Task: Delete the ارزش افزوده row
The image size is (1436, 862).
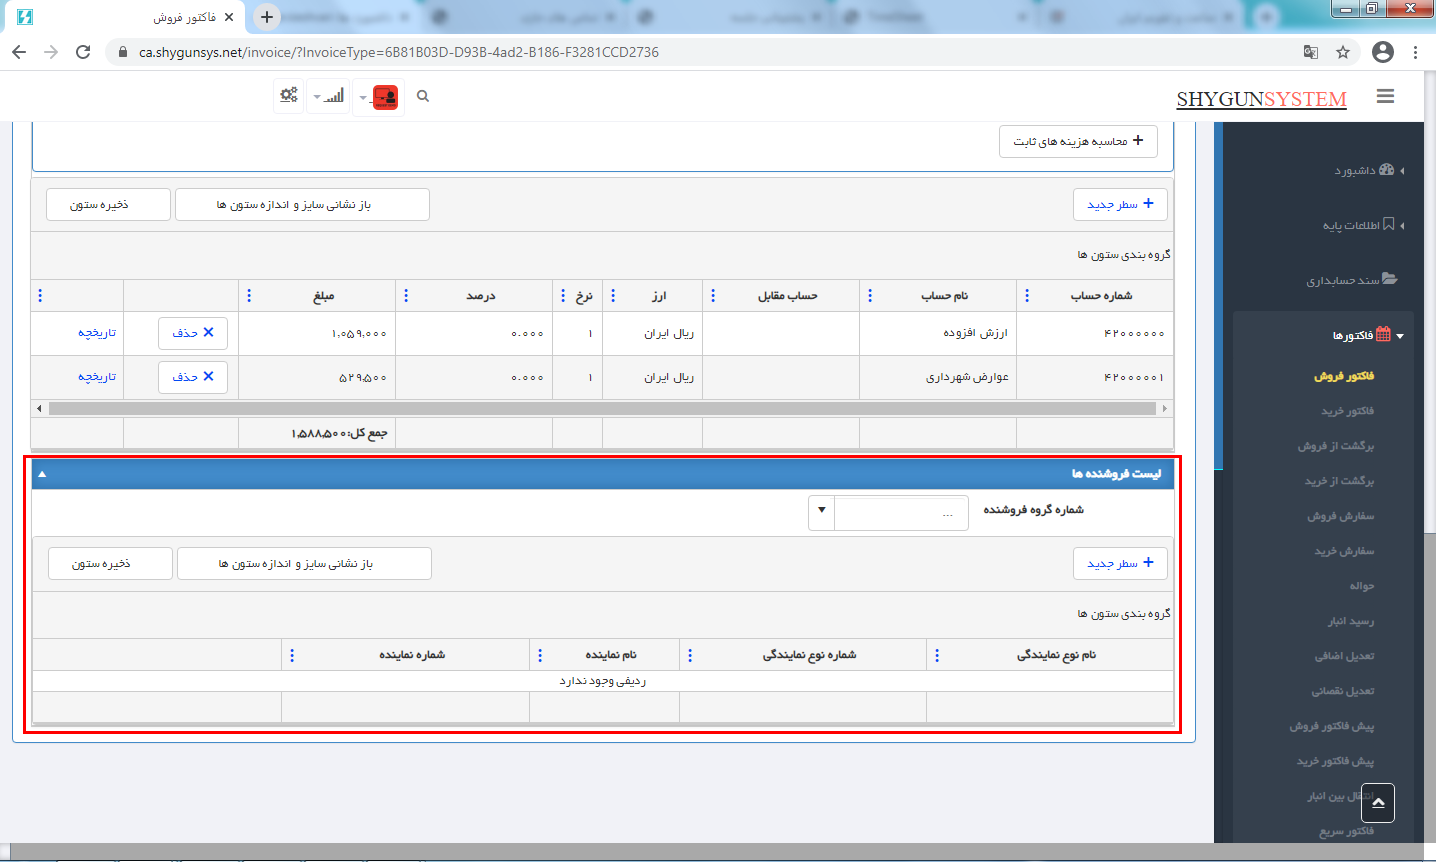Action: pos(193,333)
